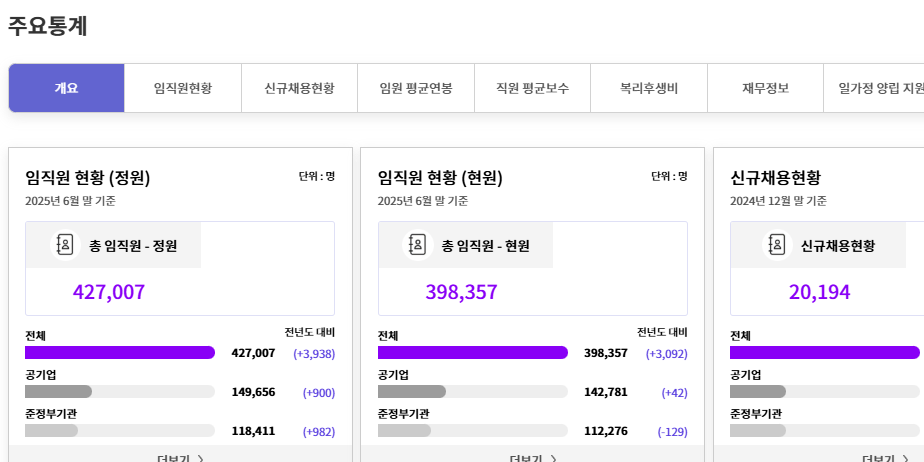Click 준정부기관 progress bar in 신규채용현황 card

825,430
